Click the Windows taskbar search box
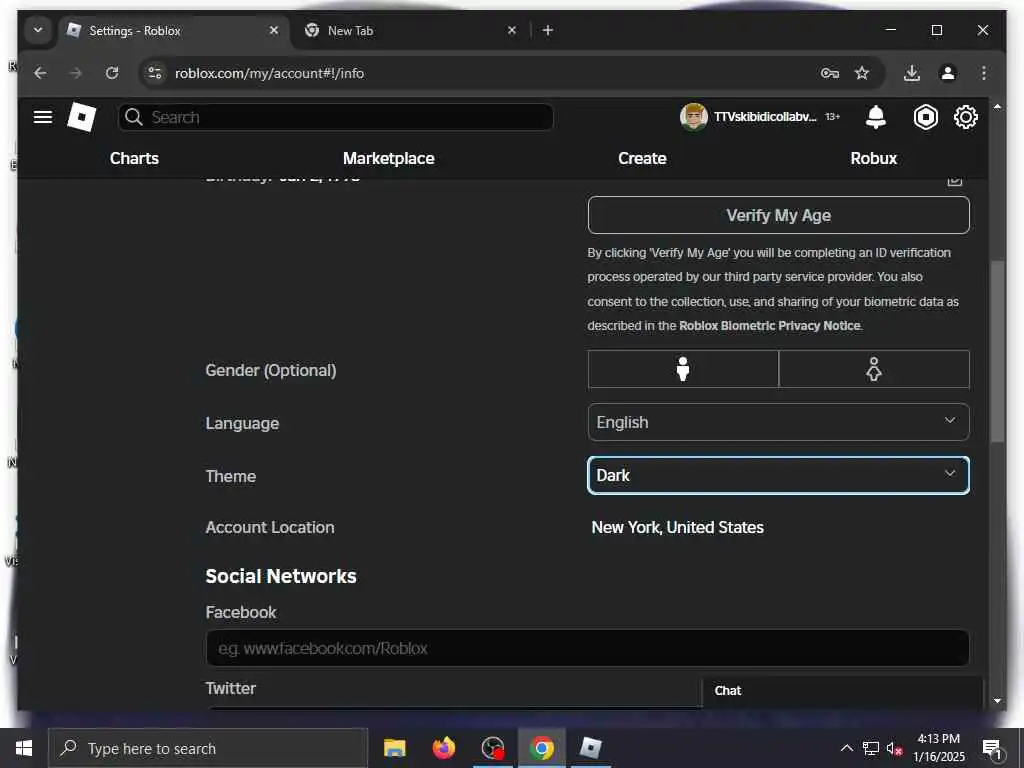 pyautogui.click(x=208, y=748)
